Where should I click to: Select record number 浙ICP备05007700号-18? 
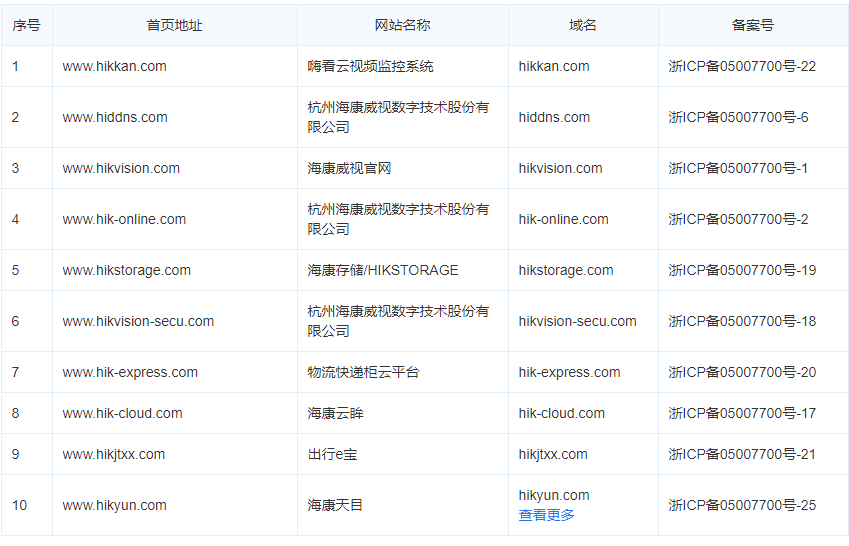click(742, 321)
